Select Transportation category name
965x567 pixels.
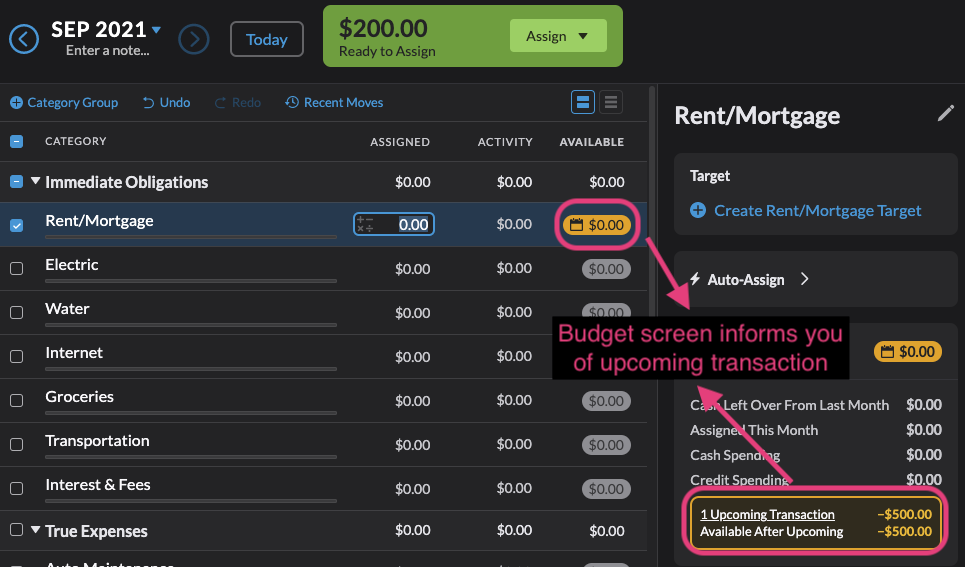coord(97,441)
